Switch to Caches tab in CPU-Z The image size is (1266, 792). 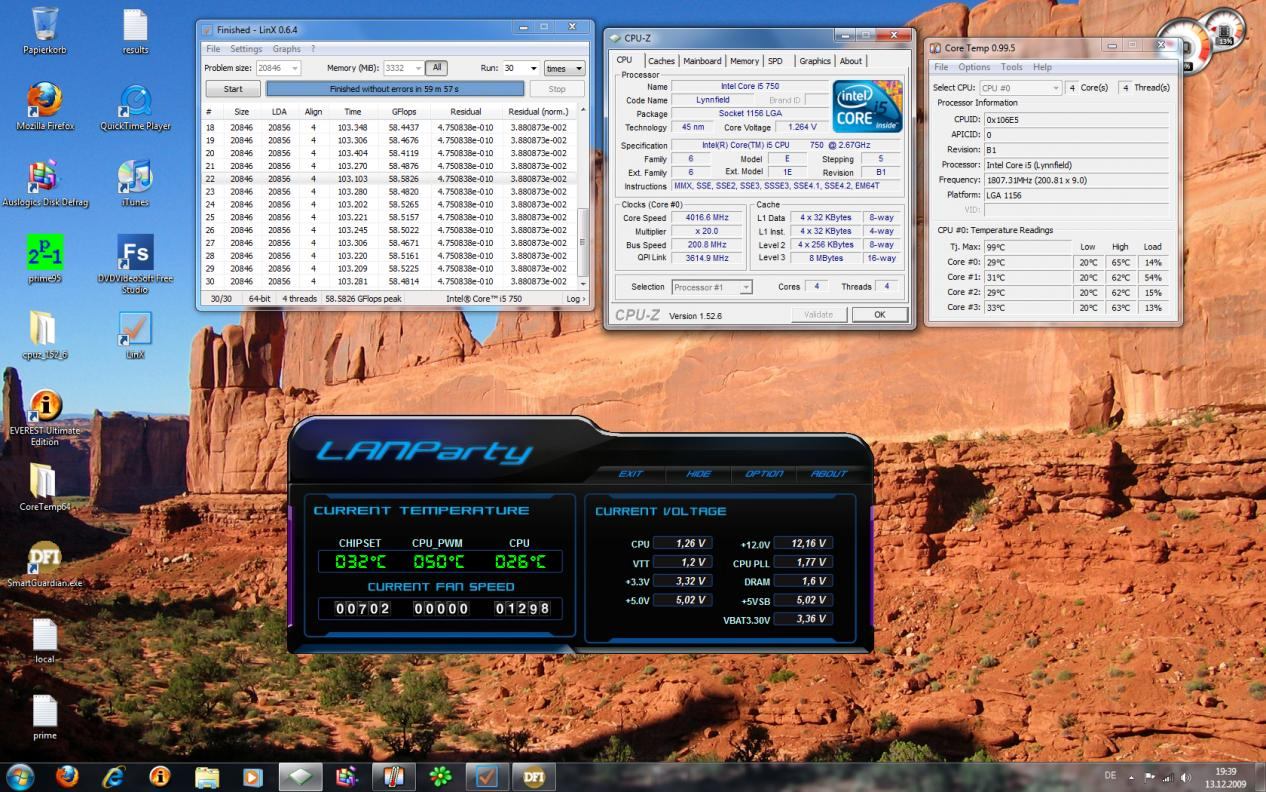[661, 61]
